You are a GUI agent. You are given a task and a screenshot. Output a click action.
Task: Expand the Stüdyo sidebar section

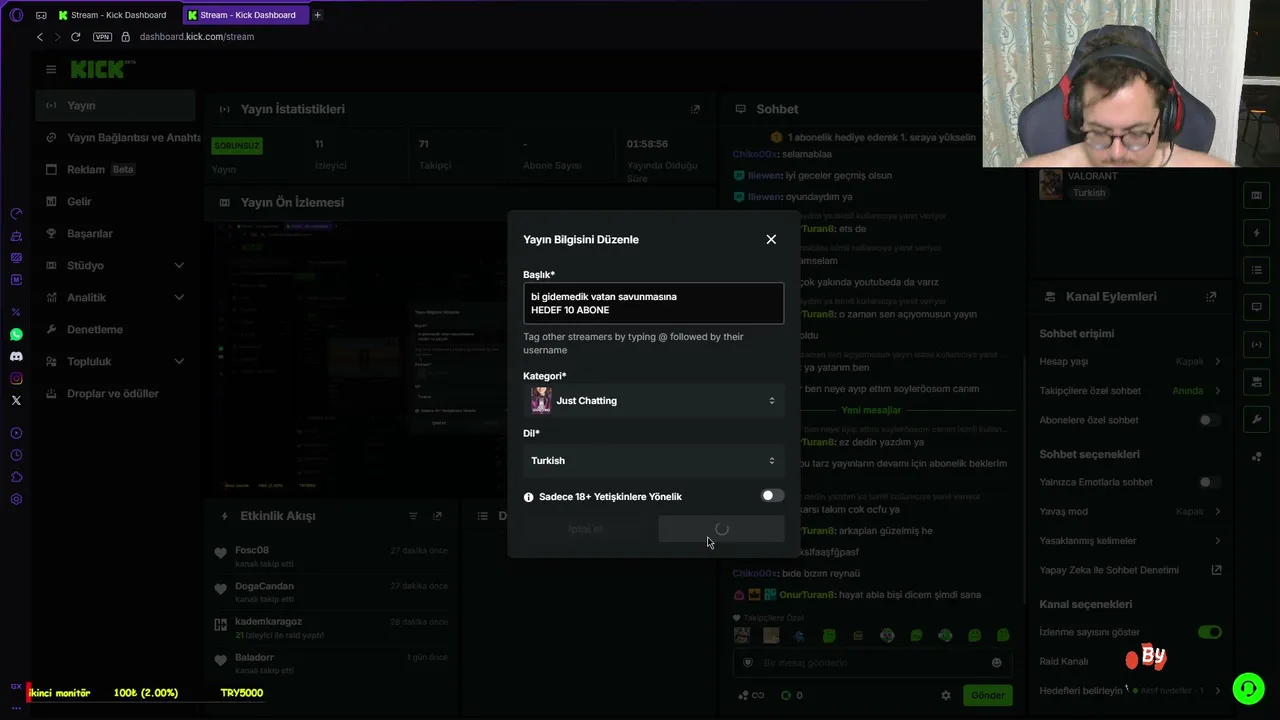(115, 265)
